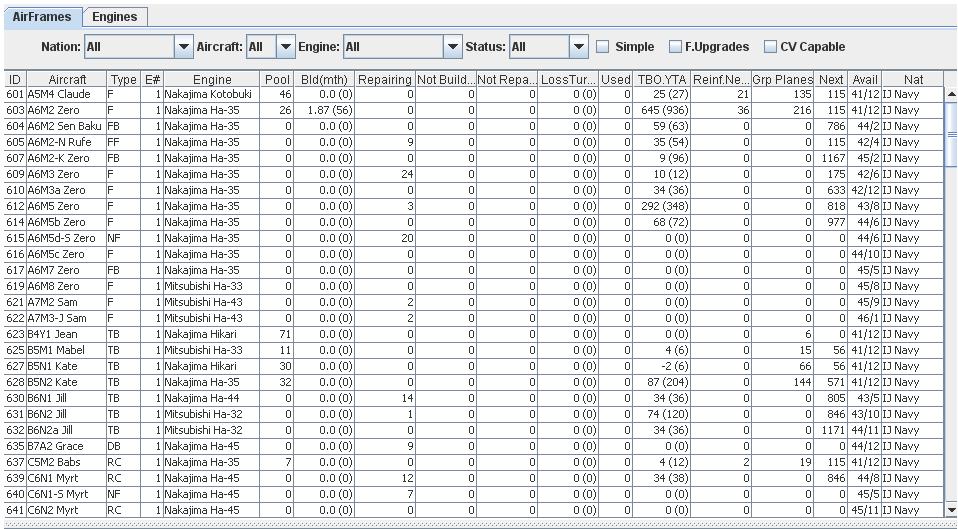Image resolution: width=958 pixels, height=529 pixels.
Task: Select the A6M2-K Zero row
Action: click(474, 158)
